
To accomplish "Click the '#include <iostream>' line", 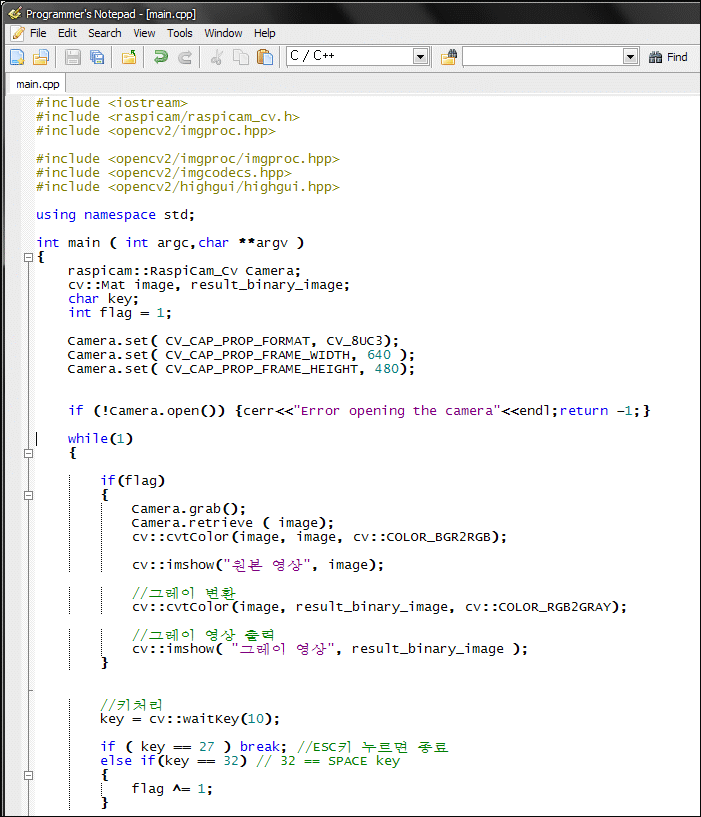I will point(112,103).
